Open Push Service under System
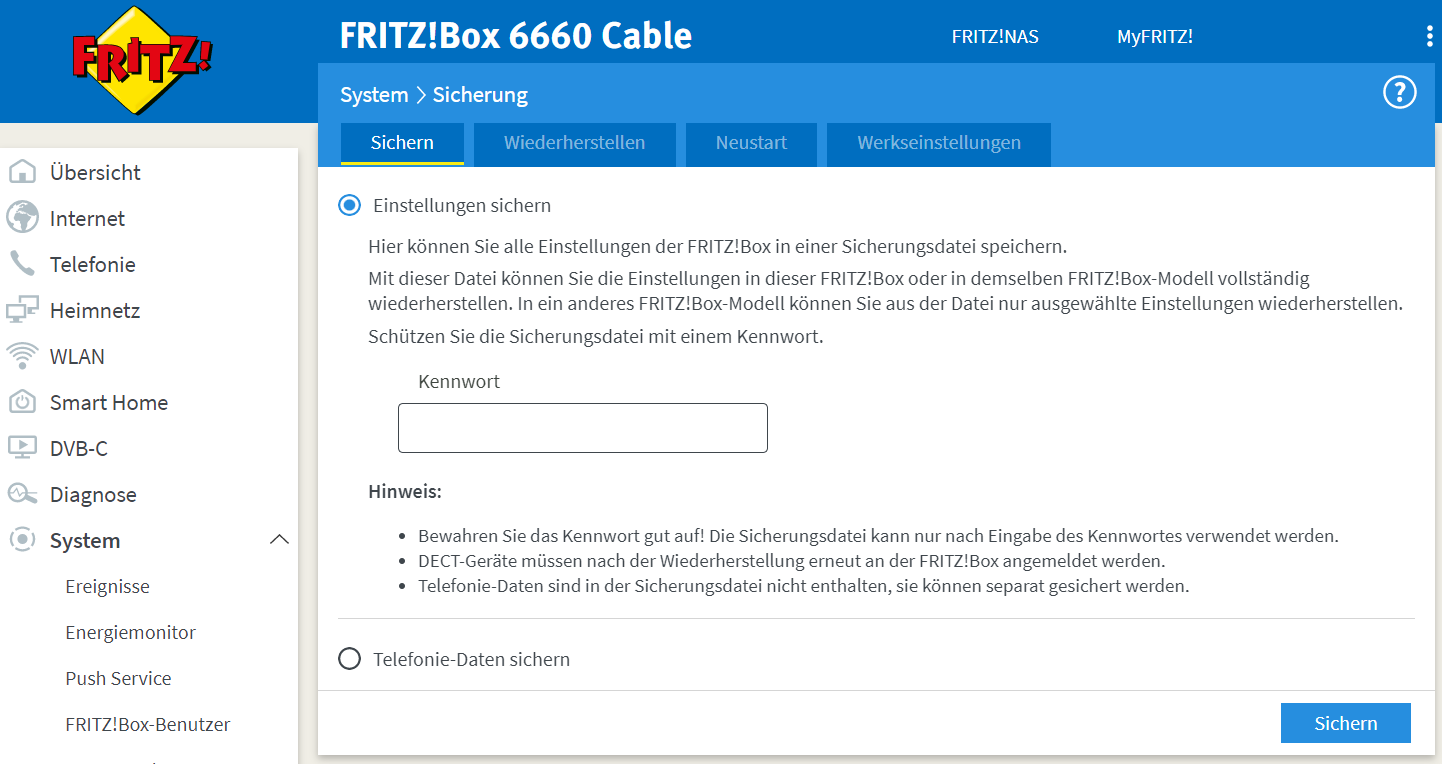 [x=118, y=678]
